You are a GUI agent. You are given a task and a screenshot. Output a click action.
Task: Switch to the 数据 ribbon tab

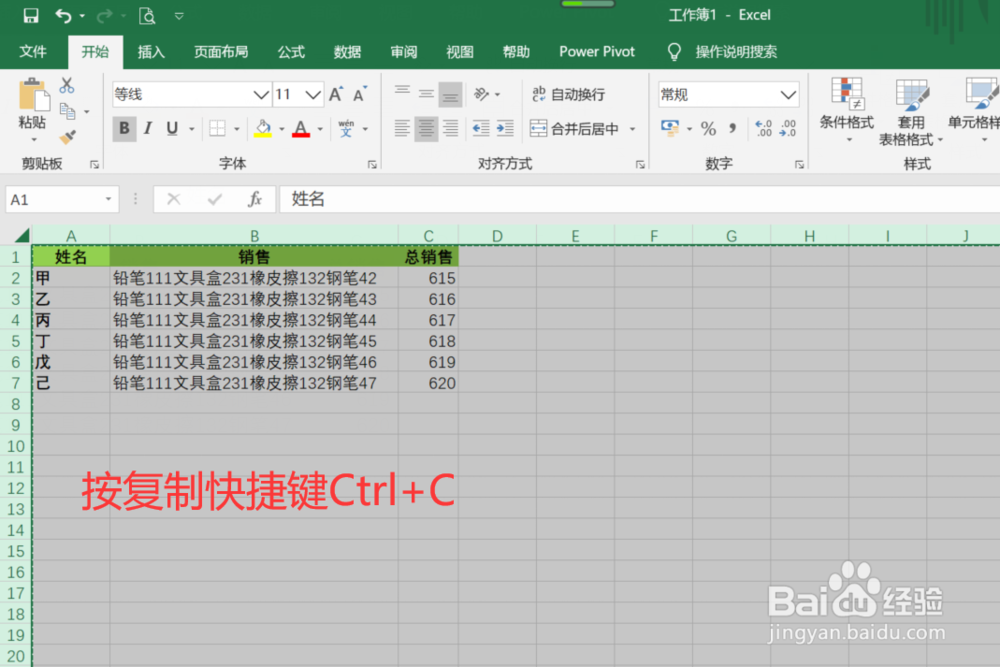click(347, 52)
